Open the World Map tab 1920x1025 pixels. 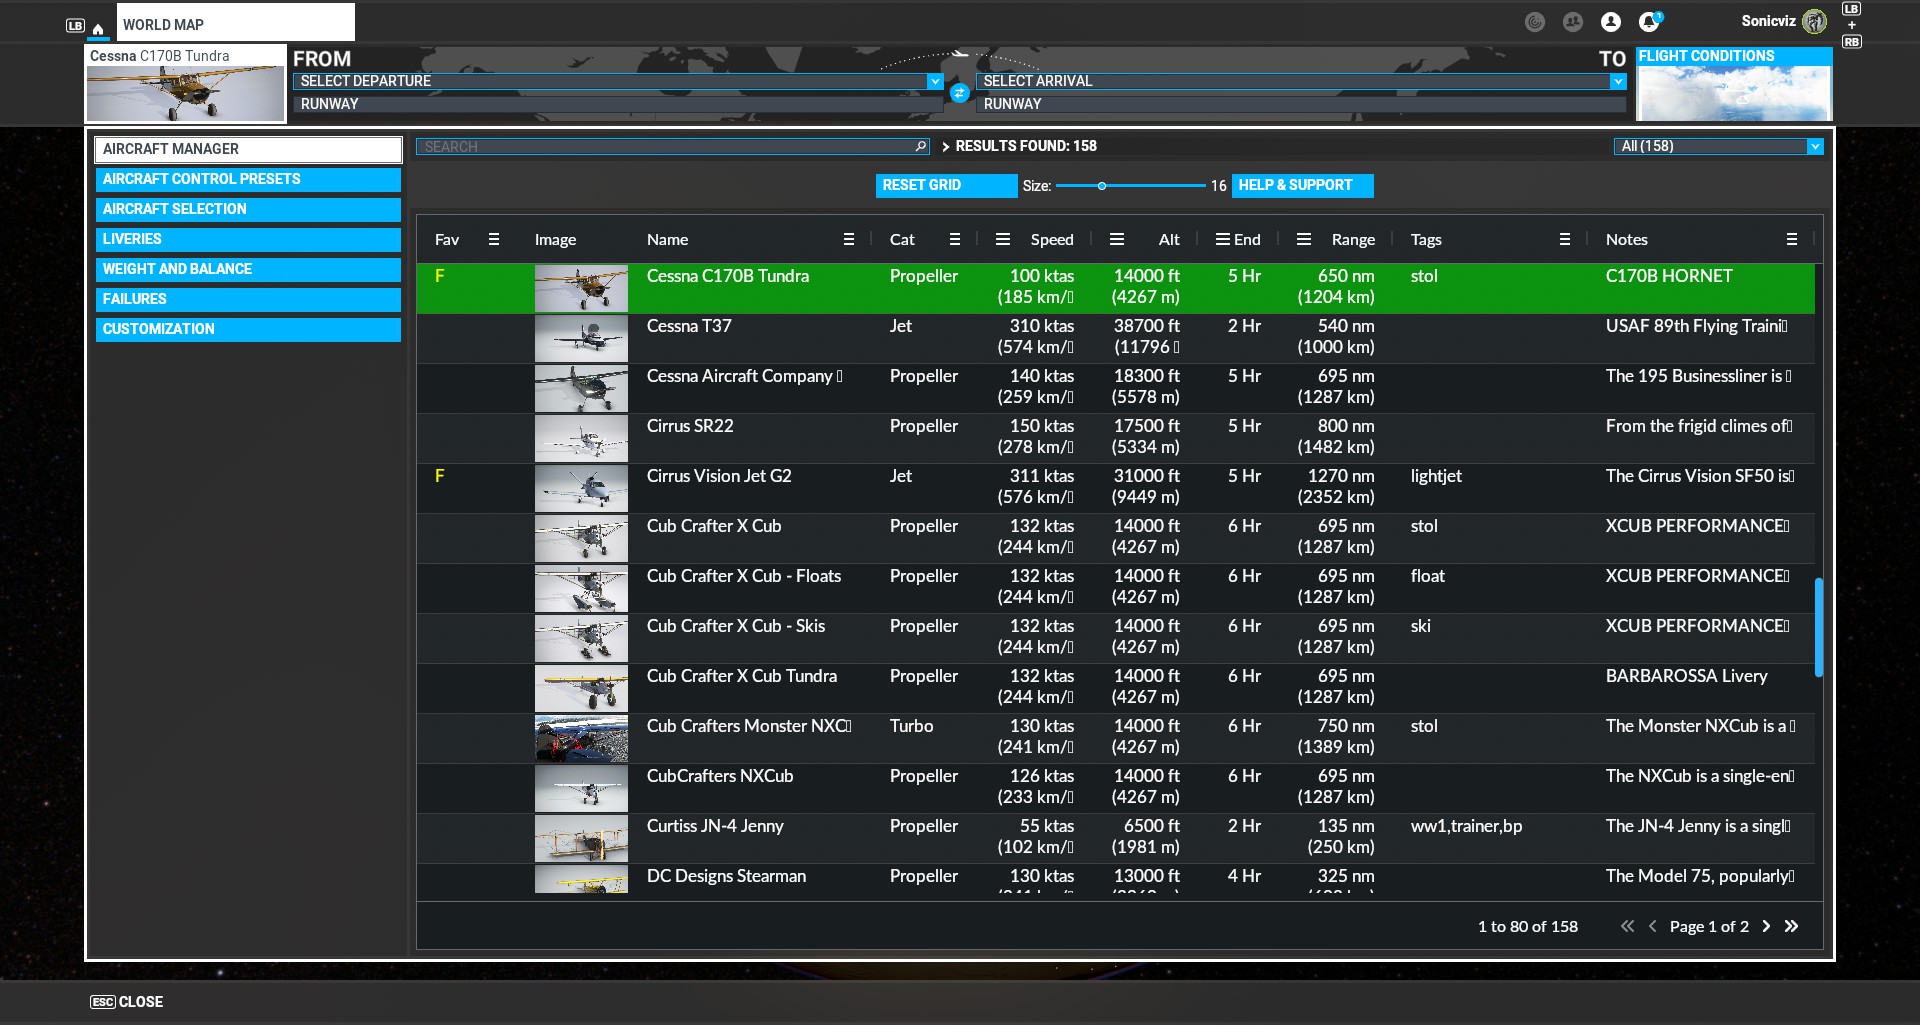(235, 24)
